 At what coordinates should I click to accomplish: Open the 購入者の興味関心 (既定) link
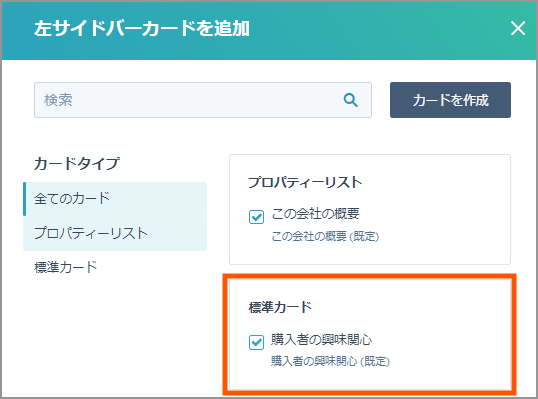coord(330,361)
